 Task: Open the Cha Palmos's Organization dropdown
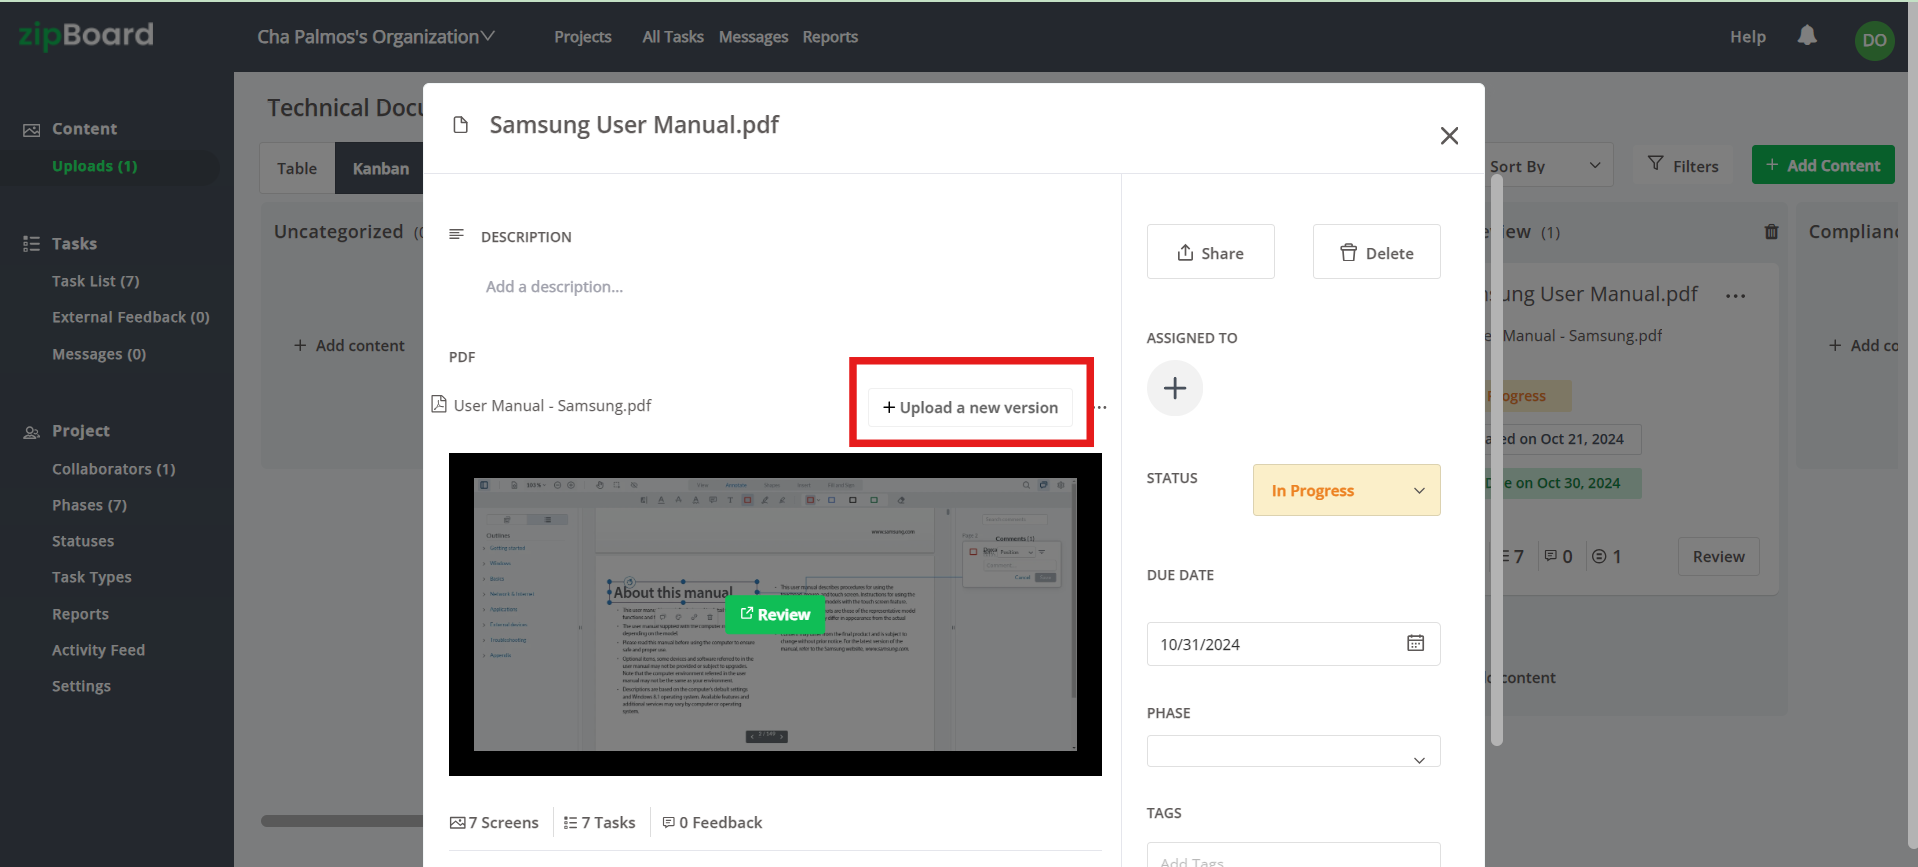pyautogui.click(x=376, y=37)
